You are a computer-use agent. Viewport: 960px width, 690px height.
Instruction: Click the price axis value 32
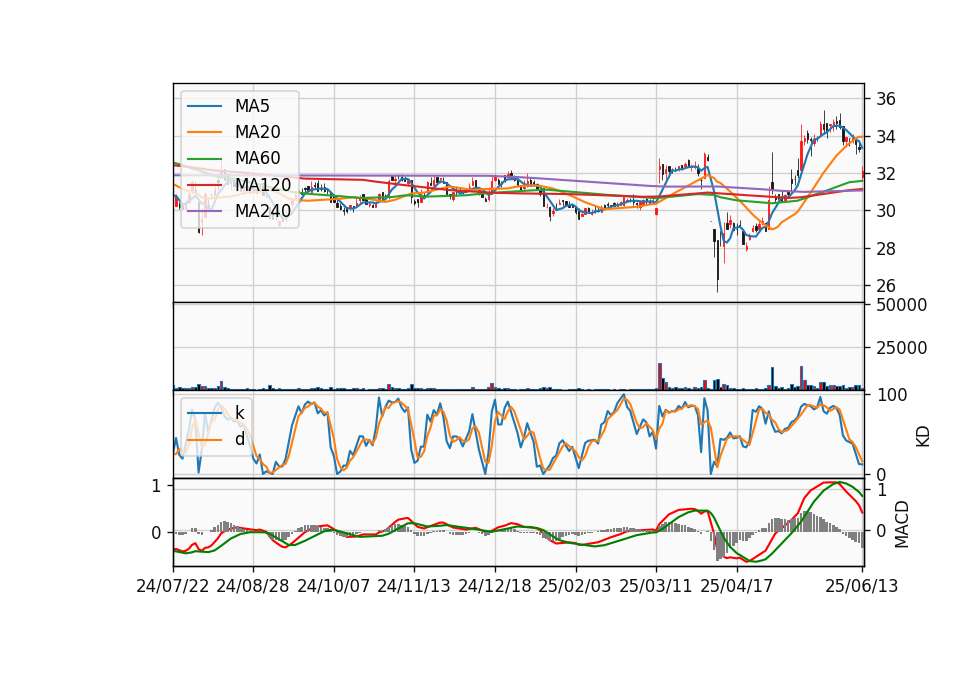pos(885,174)
